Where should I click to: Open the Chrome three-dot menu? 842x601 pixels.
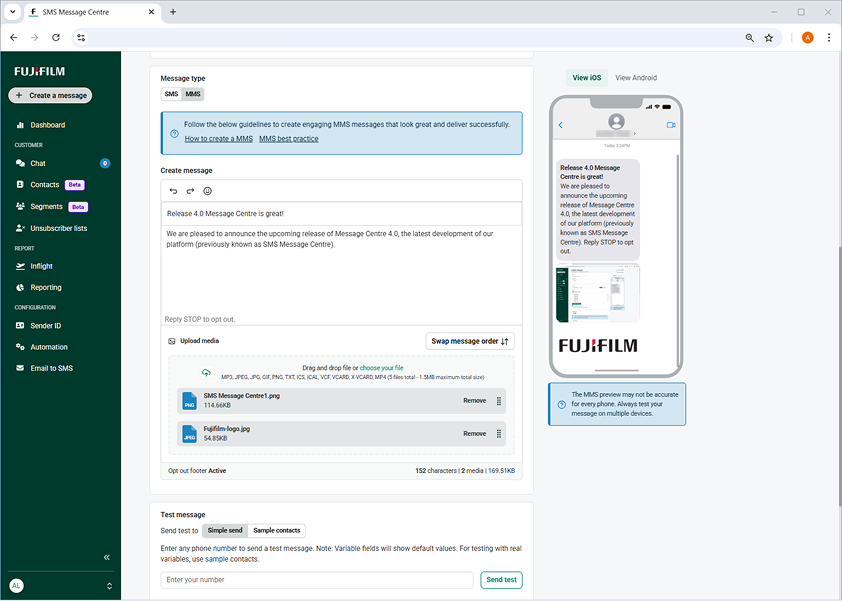pyautogui.click(x=829, y=38)
